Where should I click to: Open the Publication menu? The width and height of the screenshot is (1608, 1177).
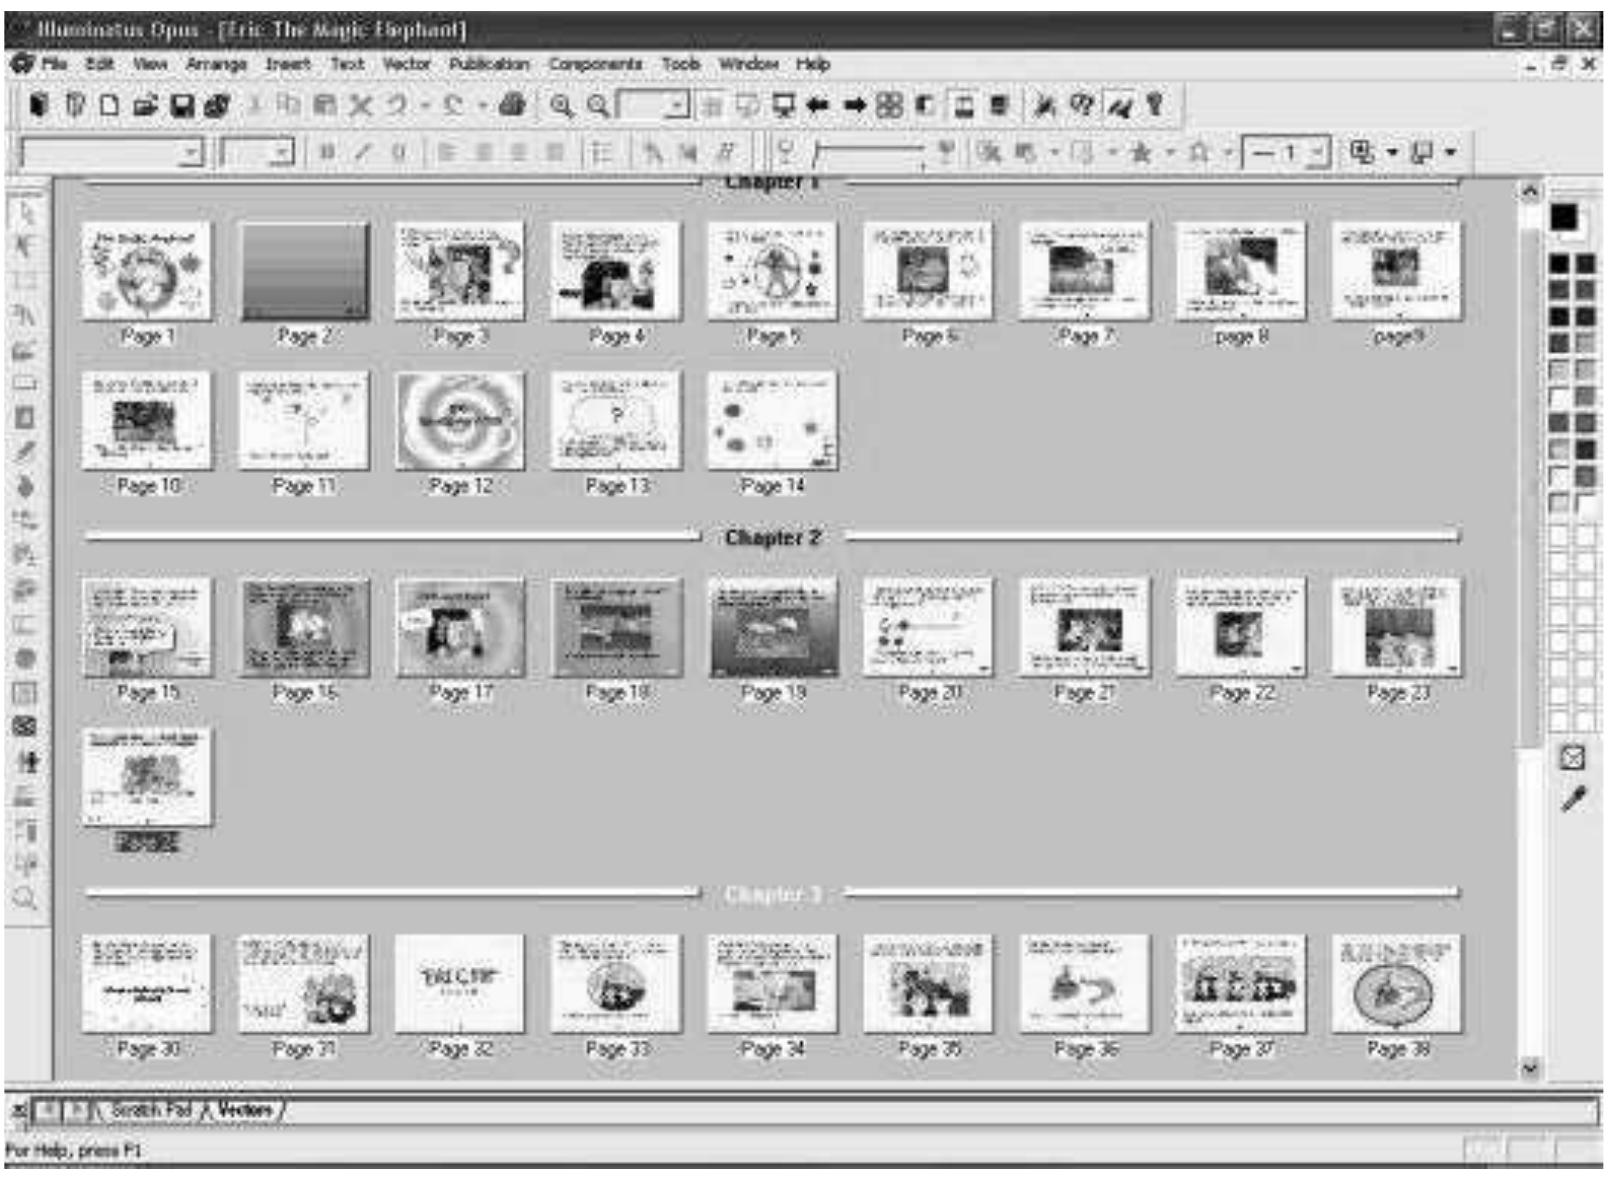488,64
